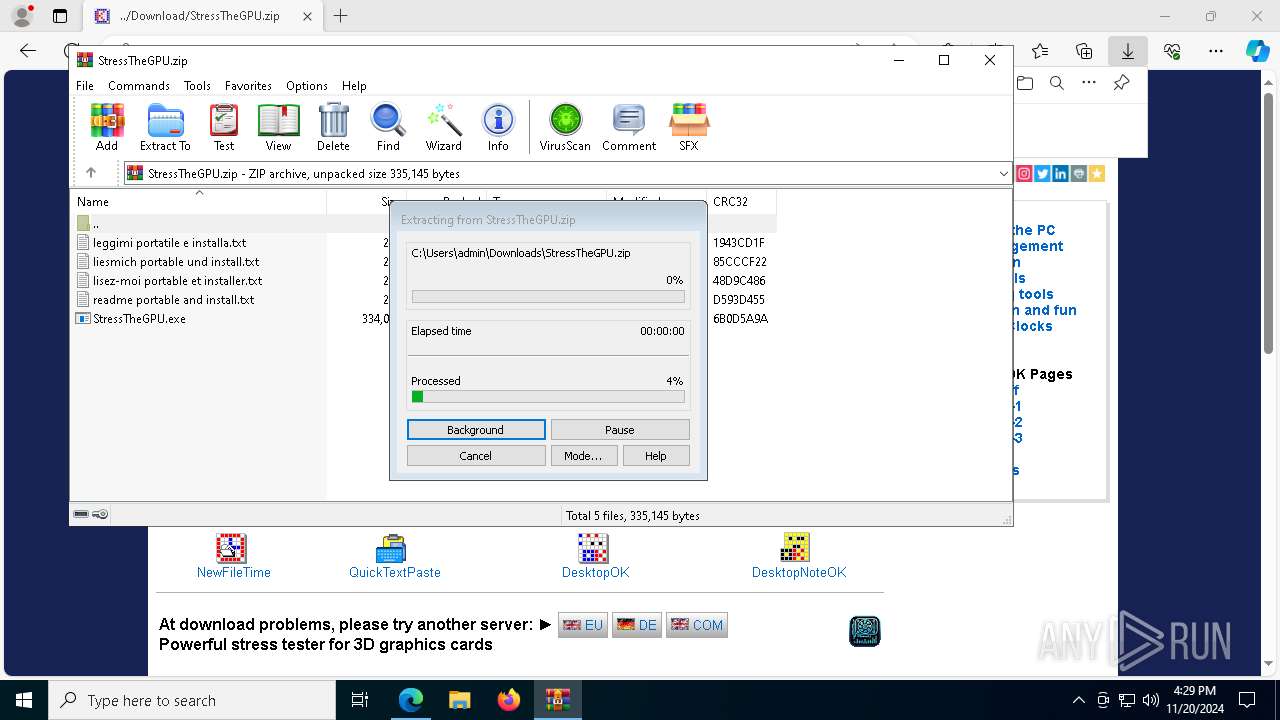Open browser Downloads arrow icon
Screen dimensions: 1280x720
[x=1128, y=51]
